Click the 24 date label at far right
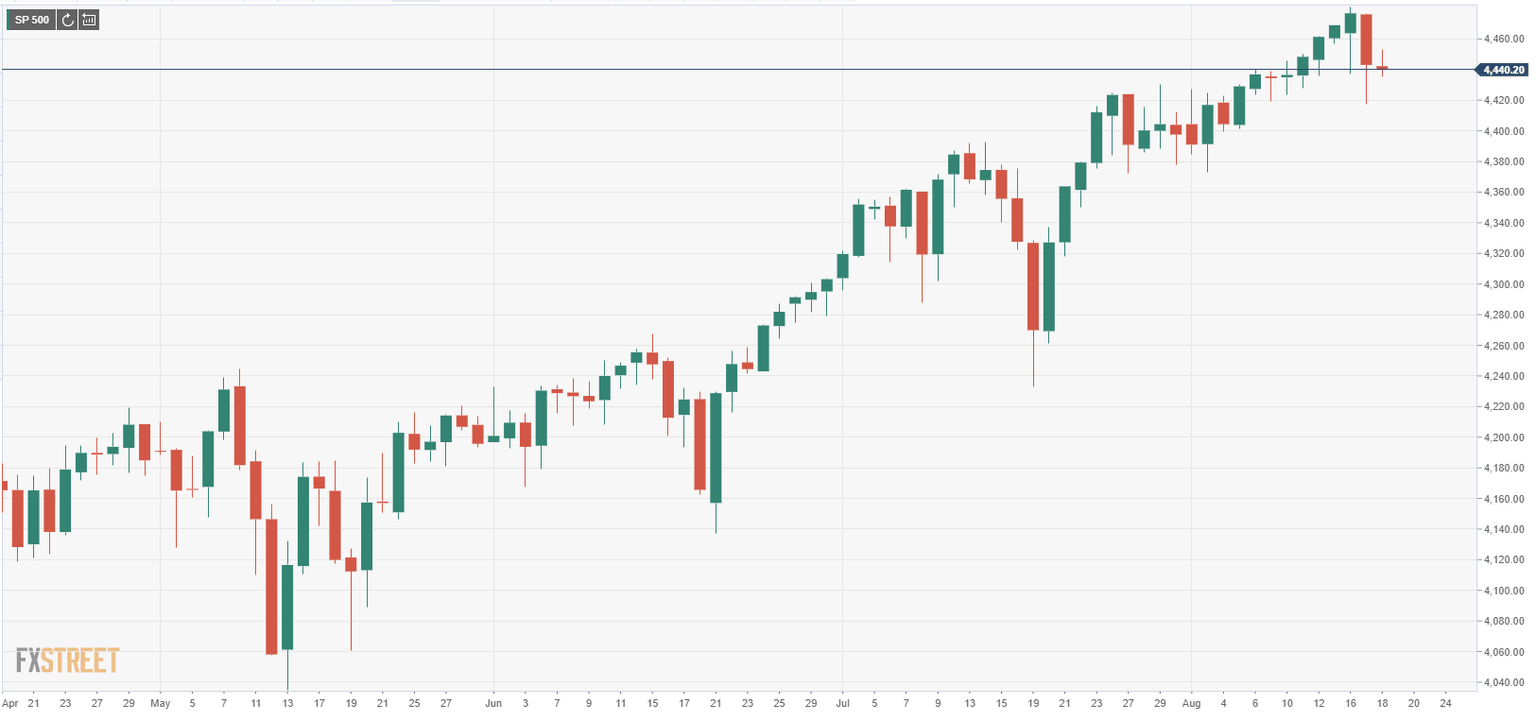Image resolution: width=1536 pixels, height=718 pixels. click(1445, 703)
